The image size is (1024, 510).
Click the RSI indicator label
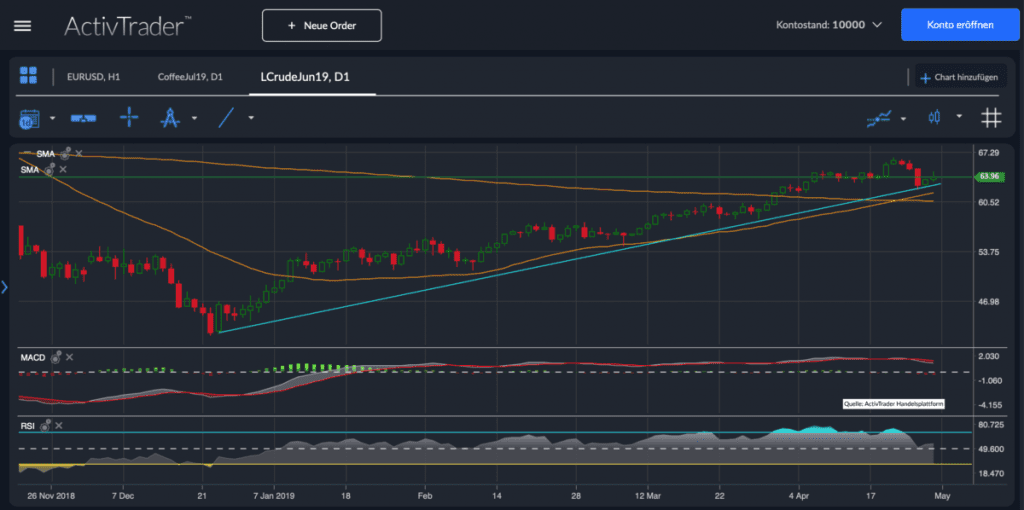click(27, 426)
